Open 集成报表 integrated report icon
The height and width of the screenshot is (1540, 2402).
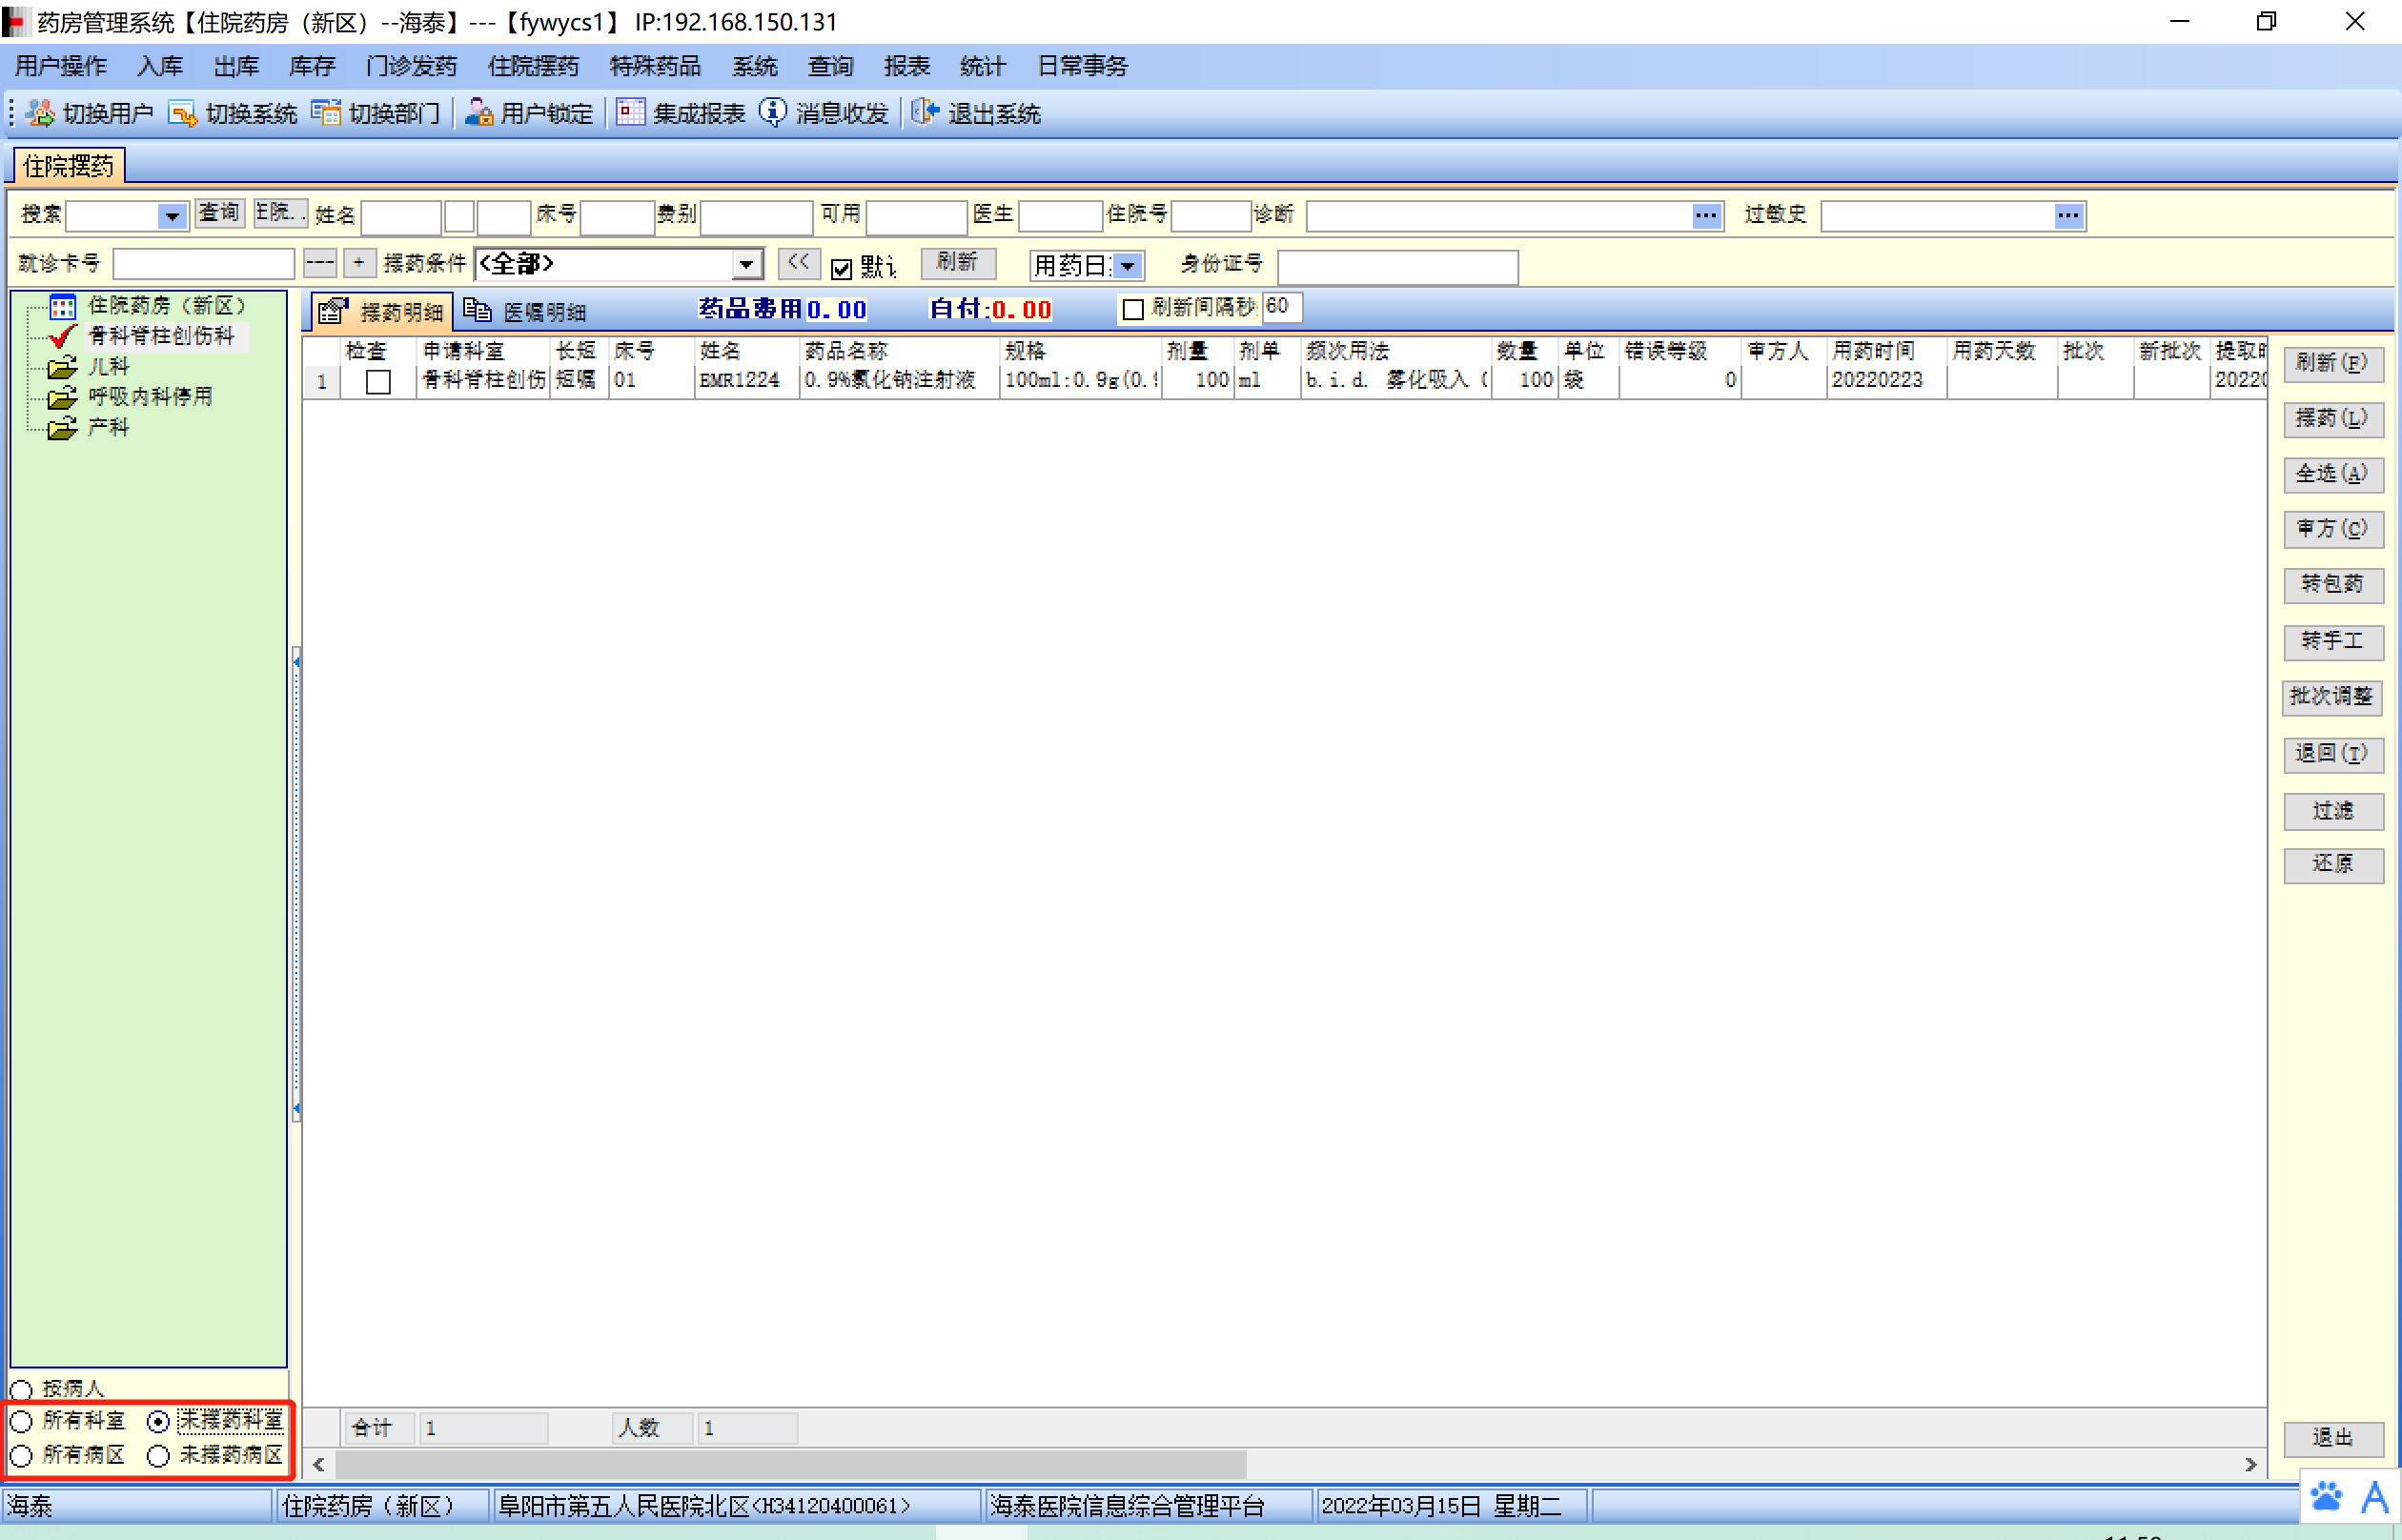point(630,113)
